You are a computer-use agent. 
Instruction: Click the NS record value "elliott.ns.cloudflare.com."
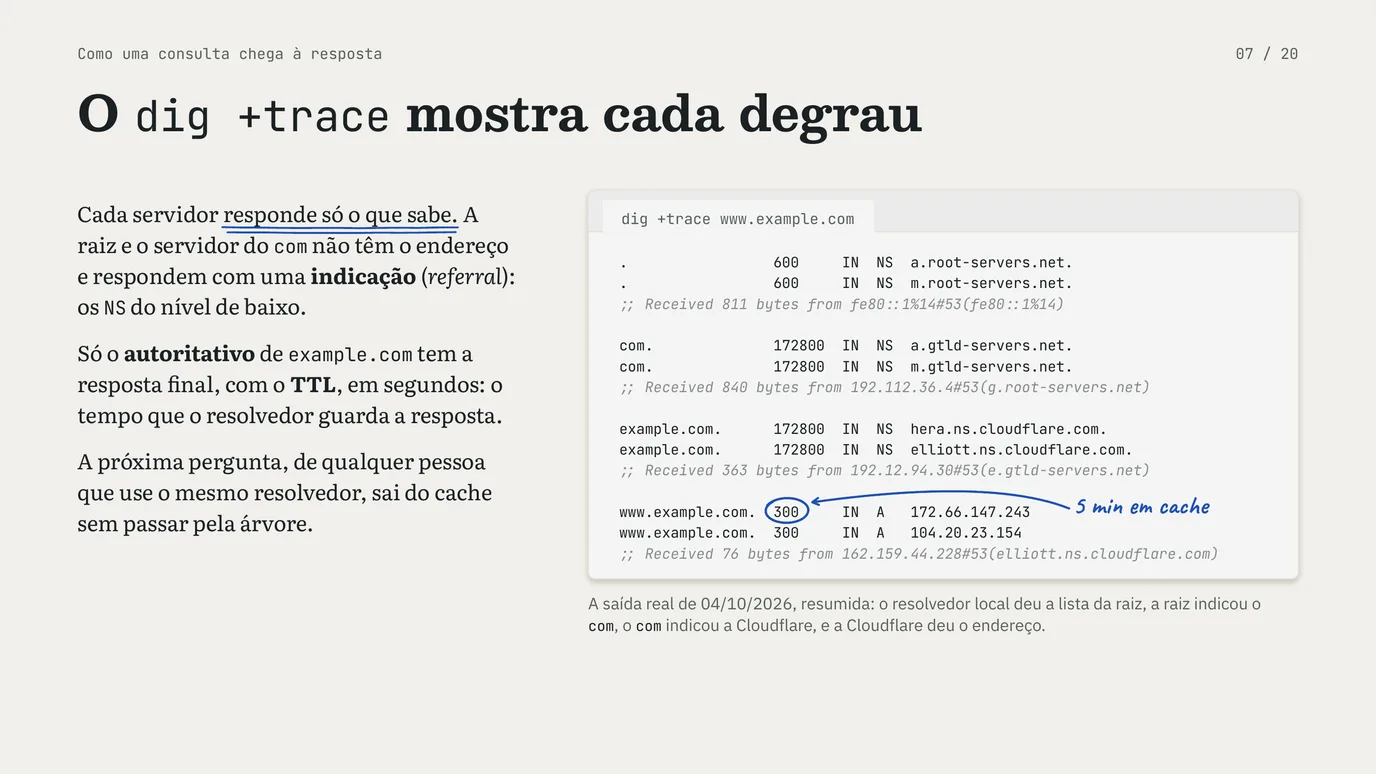click(x=1021, y=450)
